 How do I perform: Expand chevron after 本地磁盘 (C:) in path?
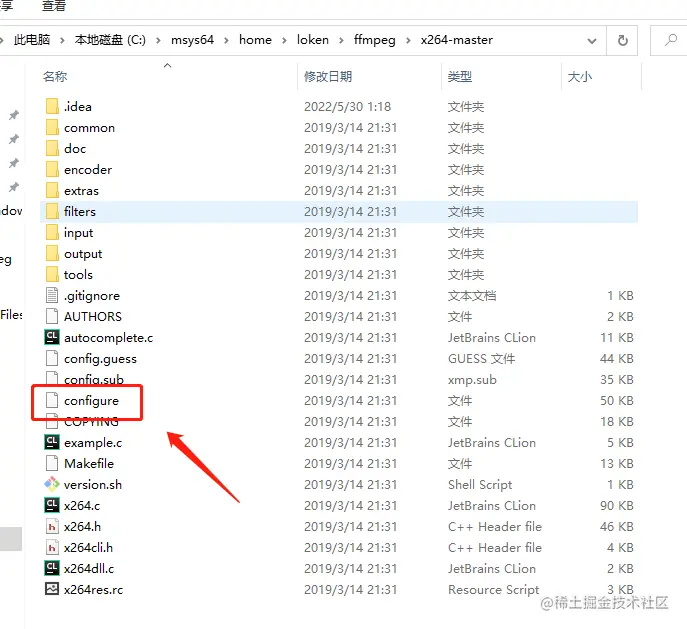(158, 41)
